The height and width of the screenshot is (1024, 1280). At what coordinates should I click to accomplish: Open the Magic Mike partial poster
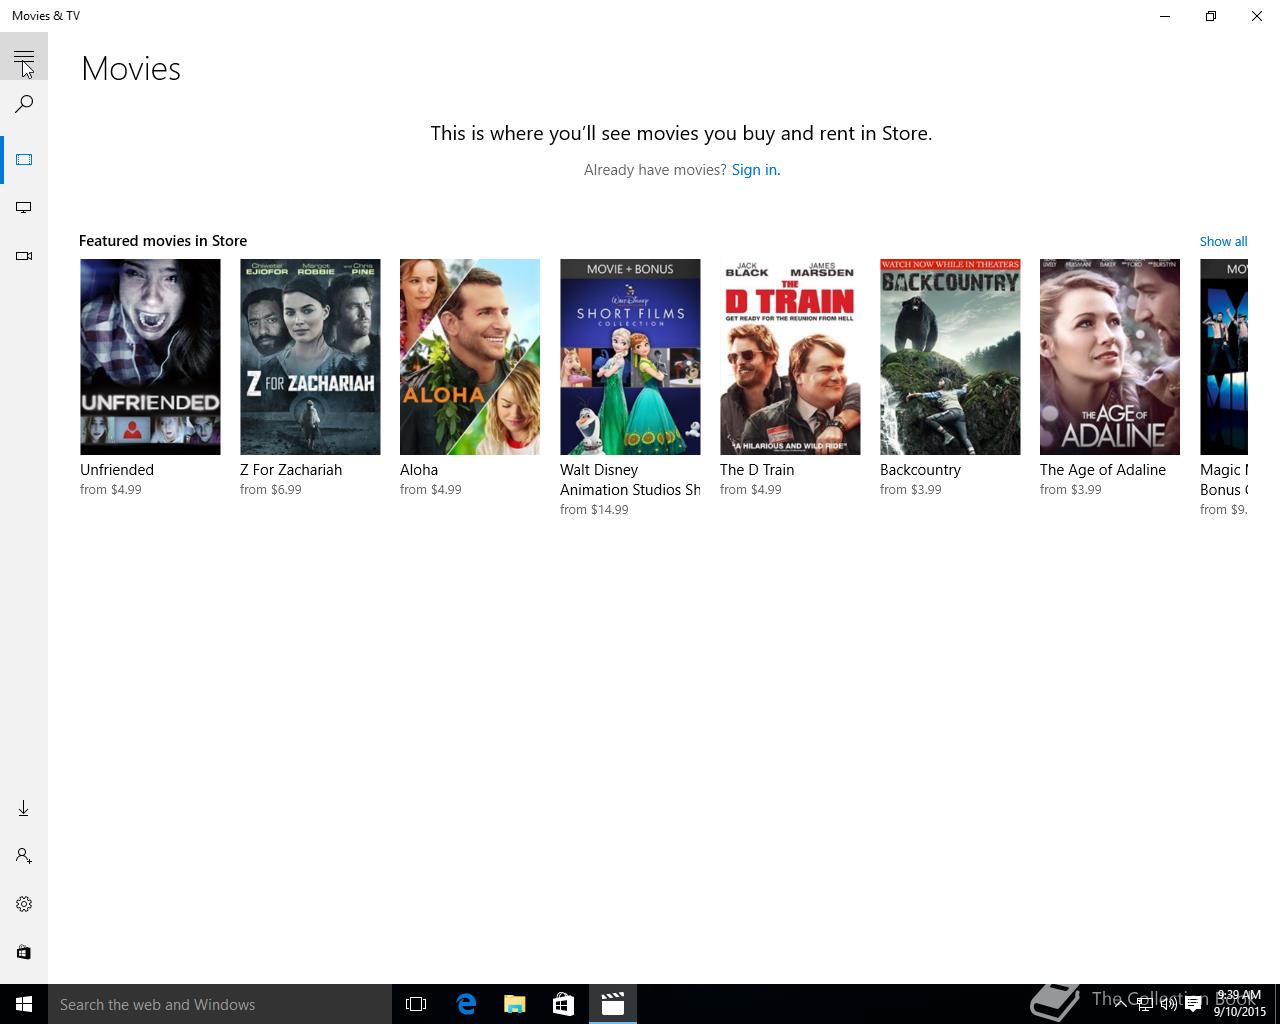pos(1224,357)
